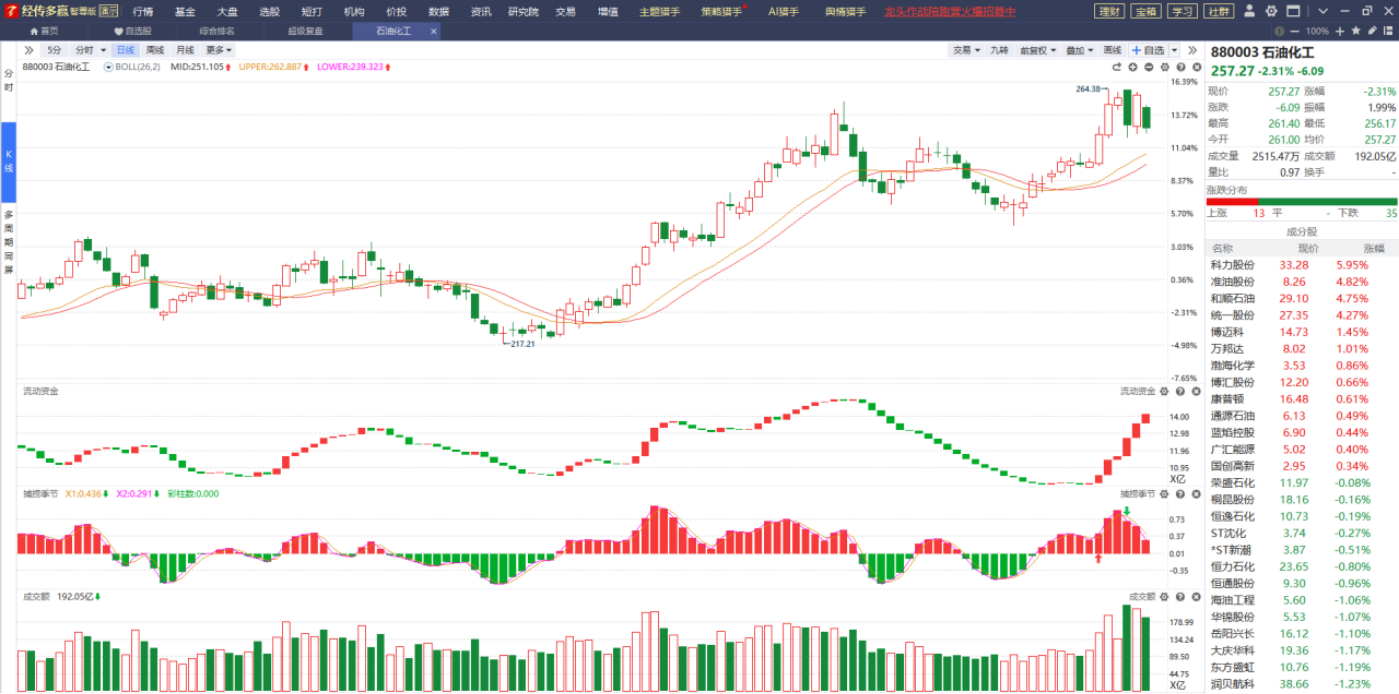This screenshot has width=1399, height=694.
Task: Toggle 多周期同屏 multi-period view
Action: coord(8,241)
